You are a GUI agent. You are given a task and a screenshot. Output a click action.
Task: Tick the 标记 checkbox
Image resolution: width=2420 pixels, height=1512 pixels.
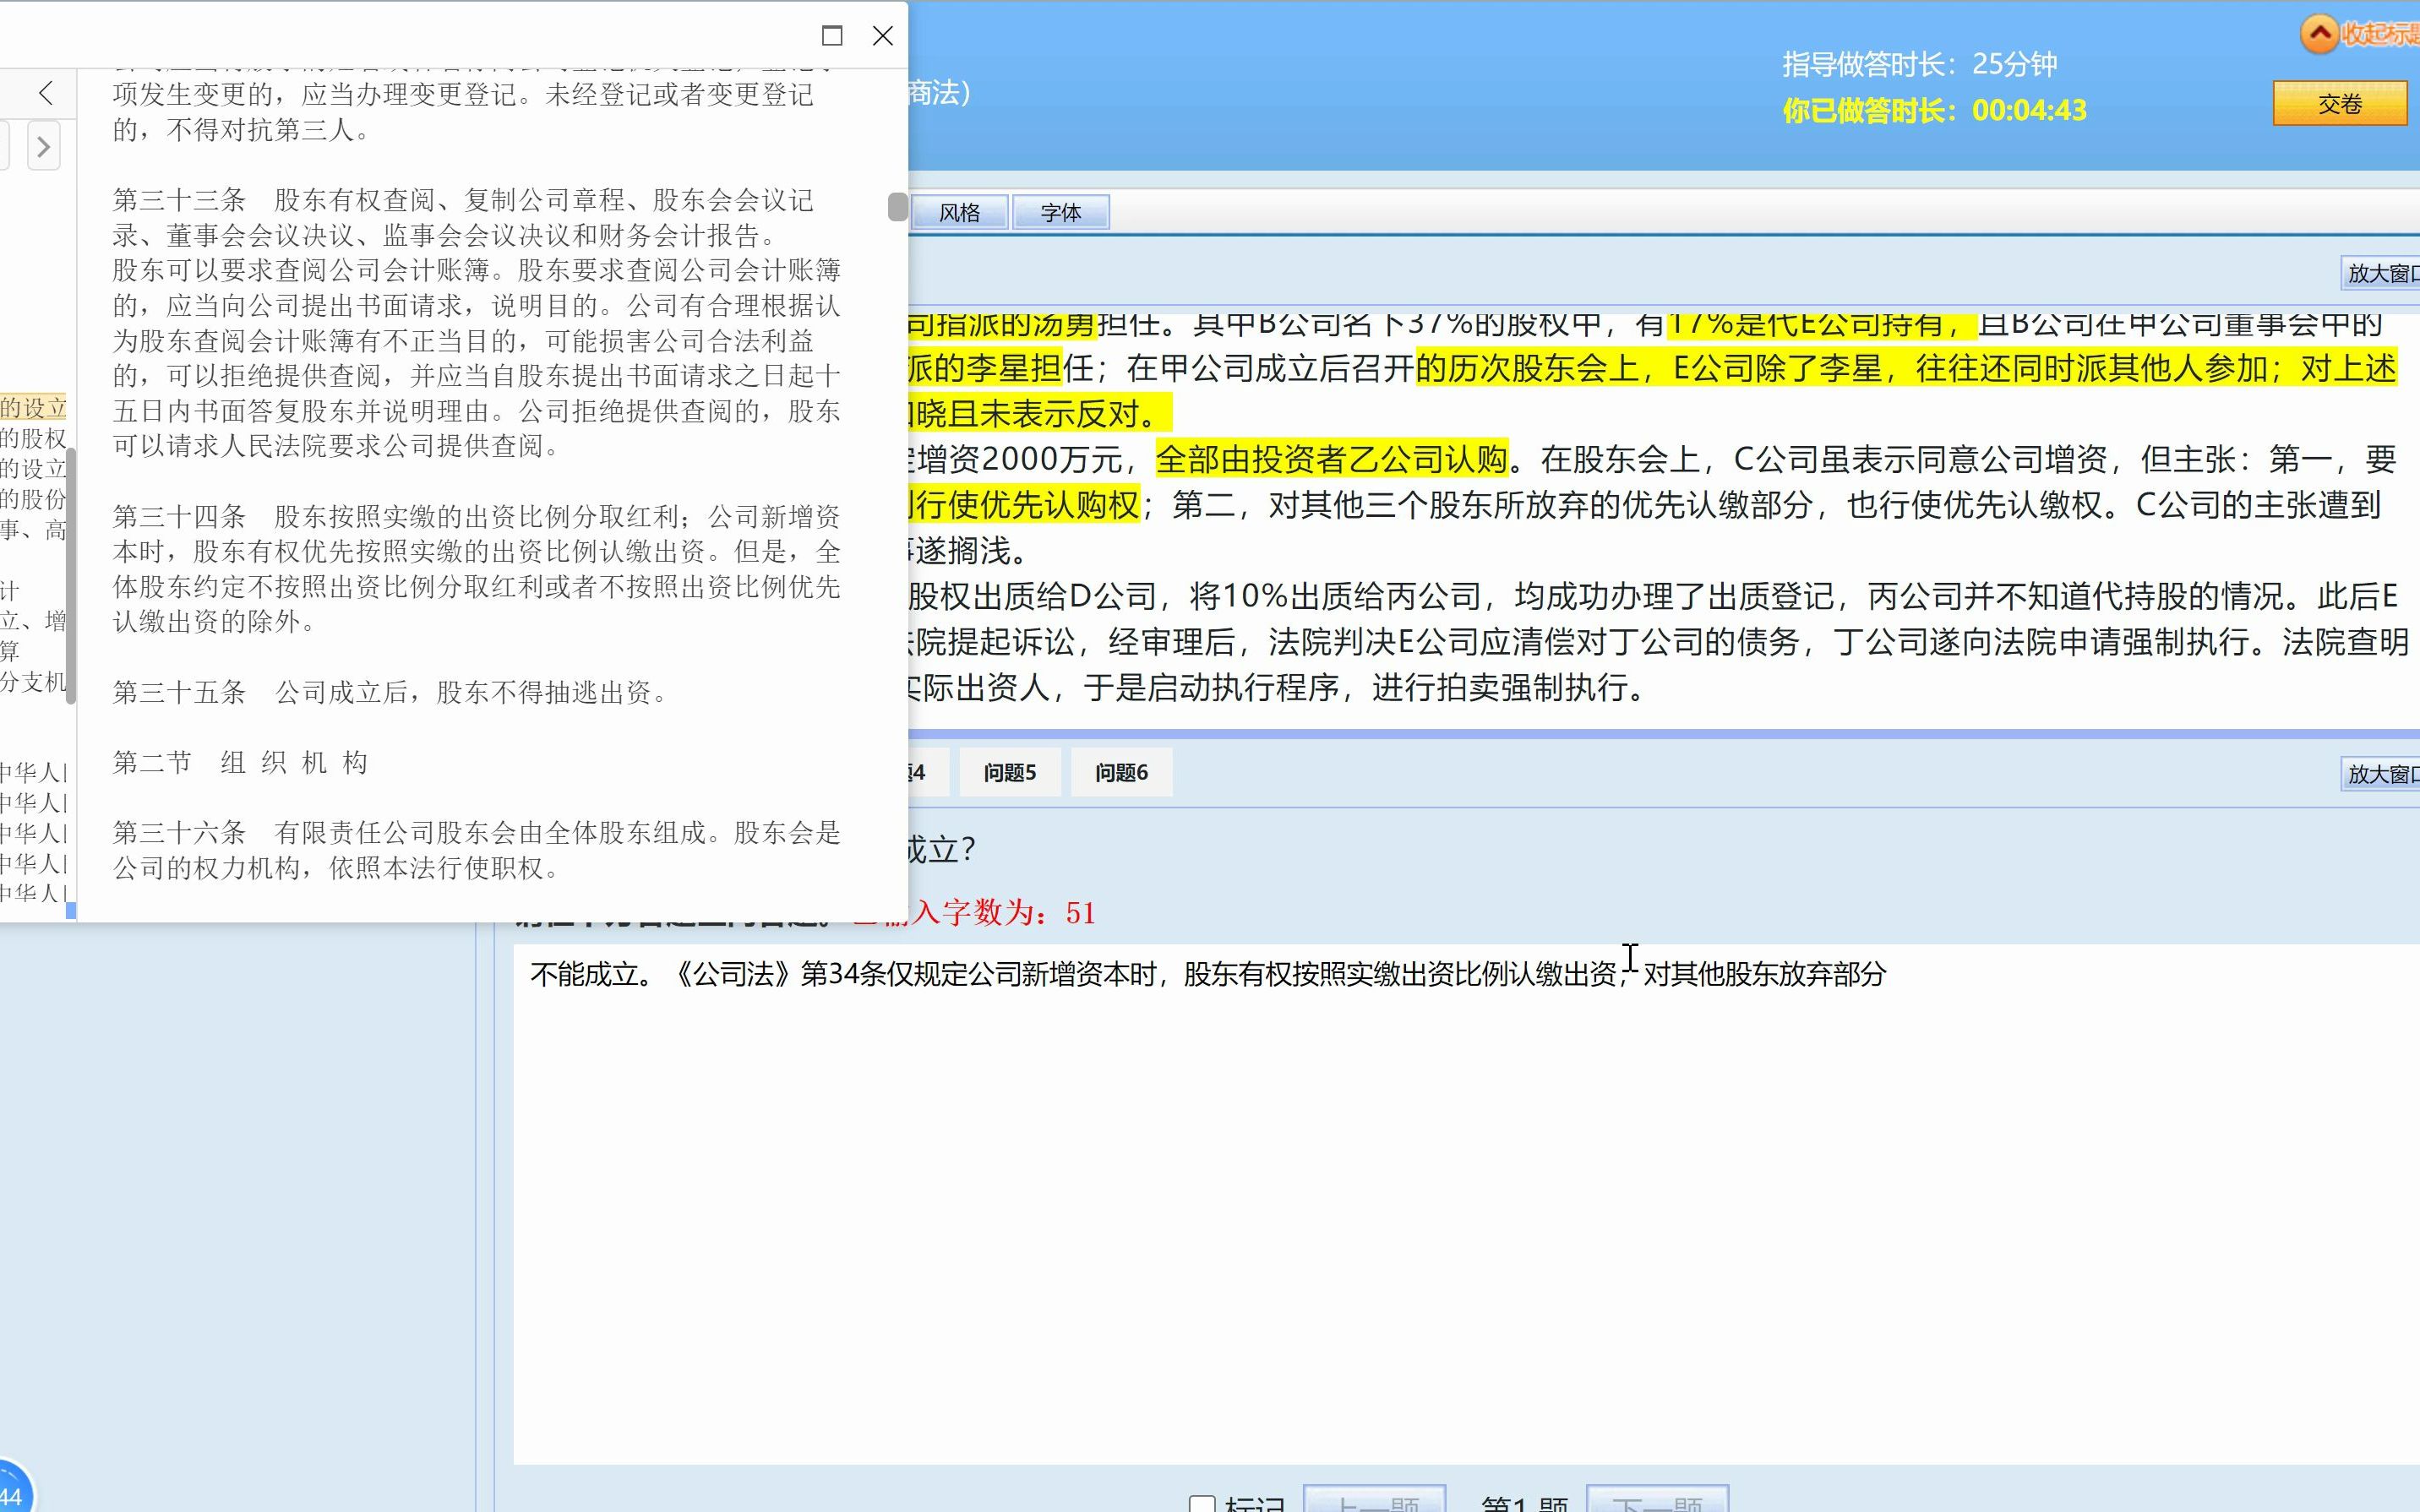click(x=1202, y=1504)
